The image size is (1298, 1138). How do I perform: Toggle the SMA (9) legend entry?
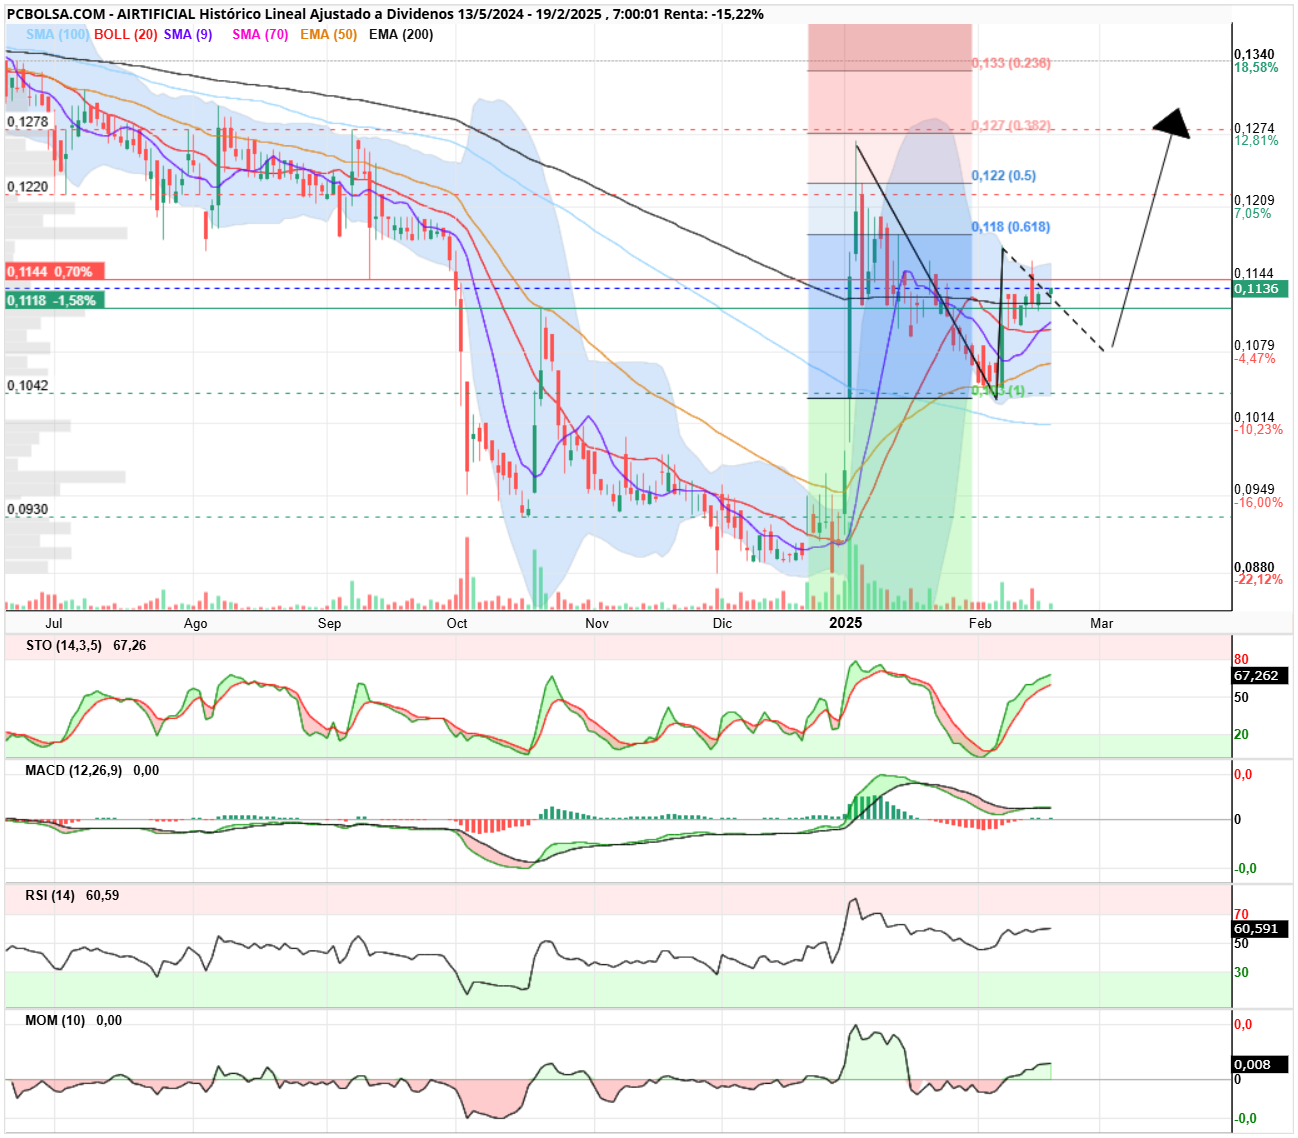tap(188, 34)
